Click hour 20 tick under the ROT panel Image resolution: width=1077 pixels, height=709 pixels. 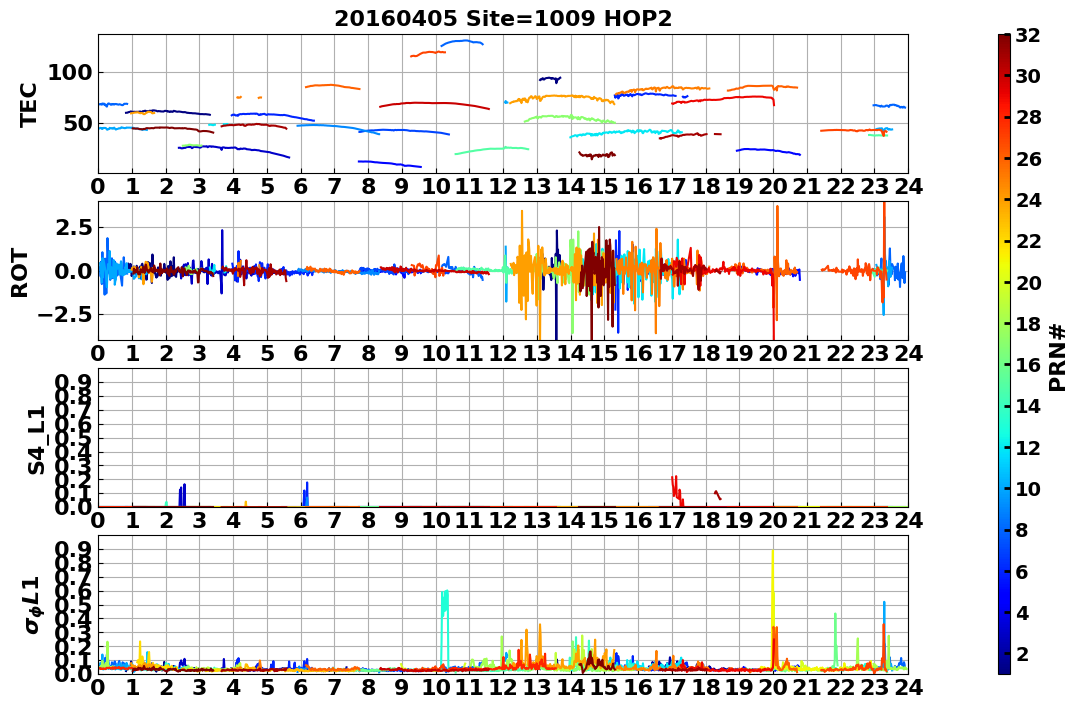pyautogui.click(x=773, y=354)
